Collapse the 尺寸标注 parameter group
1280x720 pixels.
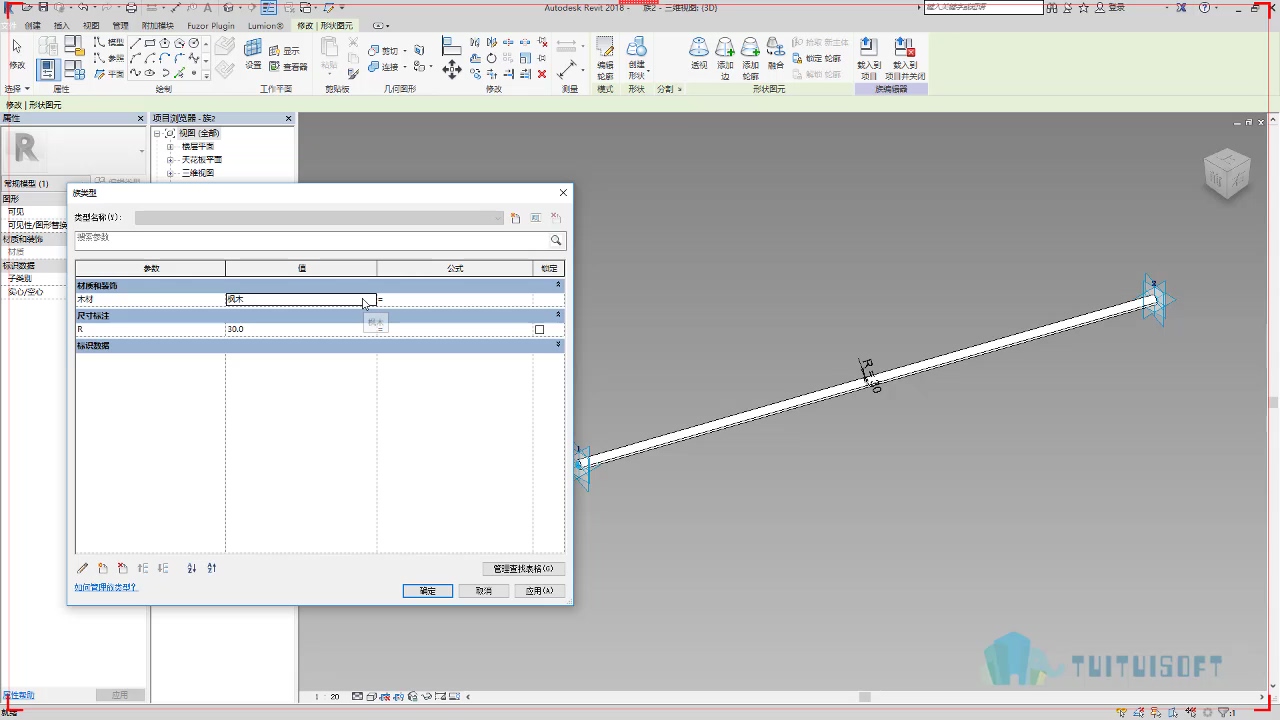(x=558, y=315)
